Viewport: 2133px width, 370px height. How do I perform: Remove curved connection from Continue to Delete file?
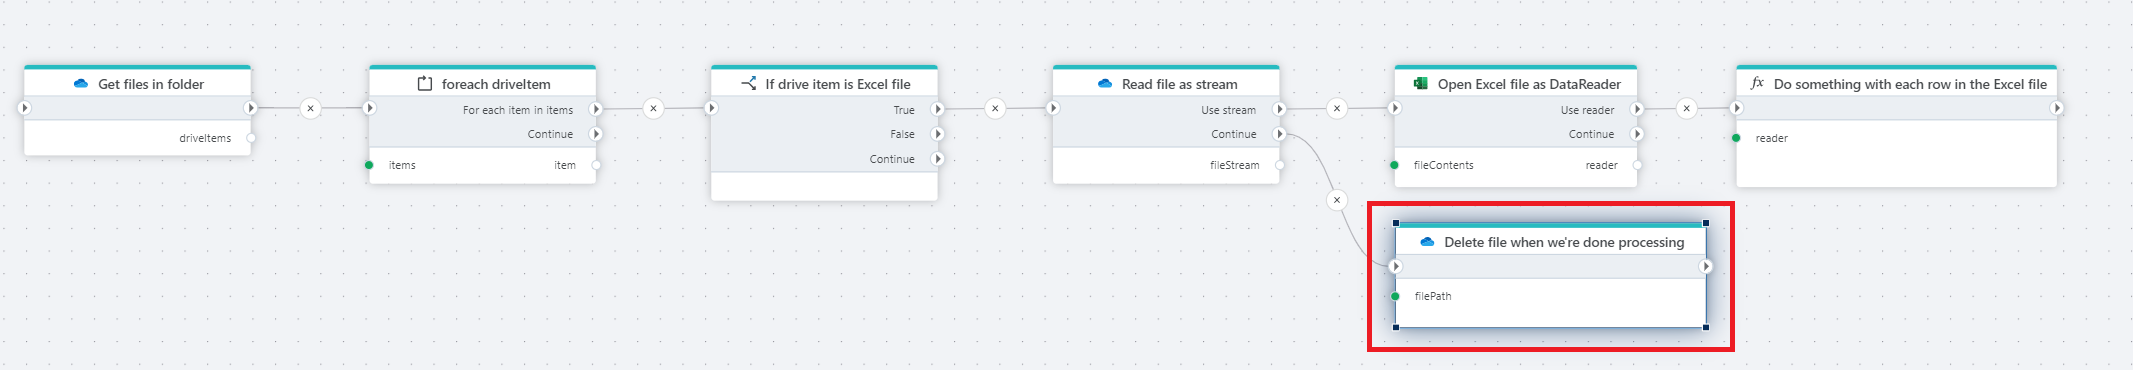[1337, 200]
